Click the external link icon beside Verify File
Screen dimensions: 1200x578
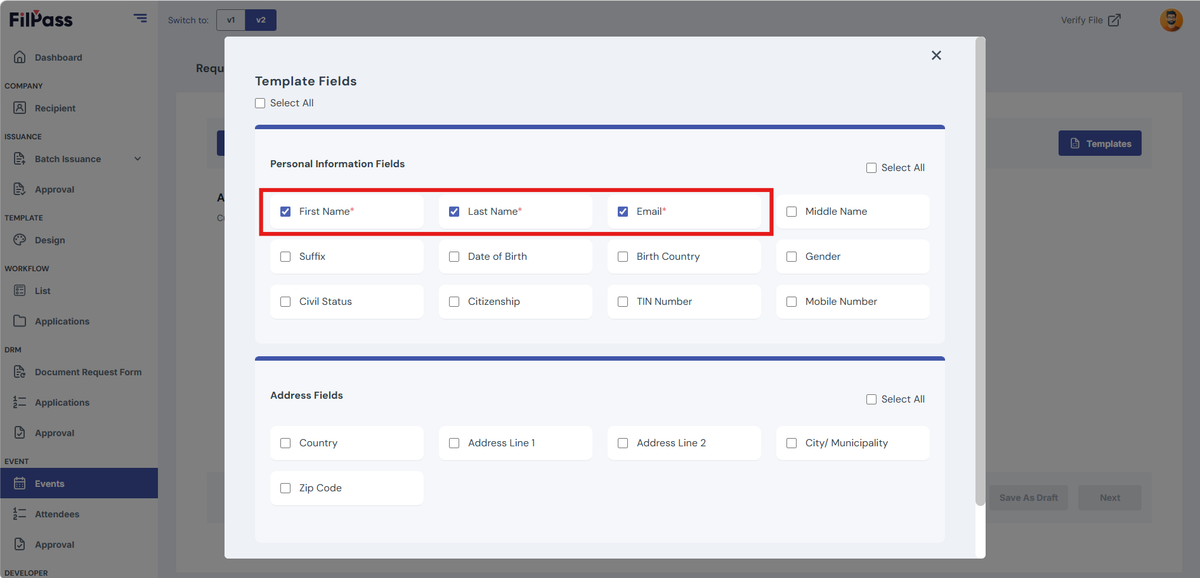1114,20
